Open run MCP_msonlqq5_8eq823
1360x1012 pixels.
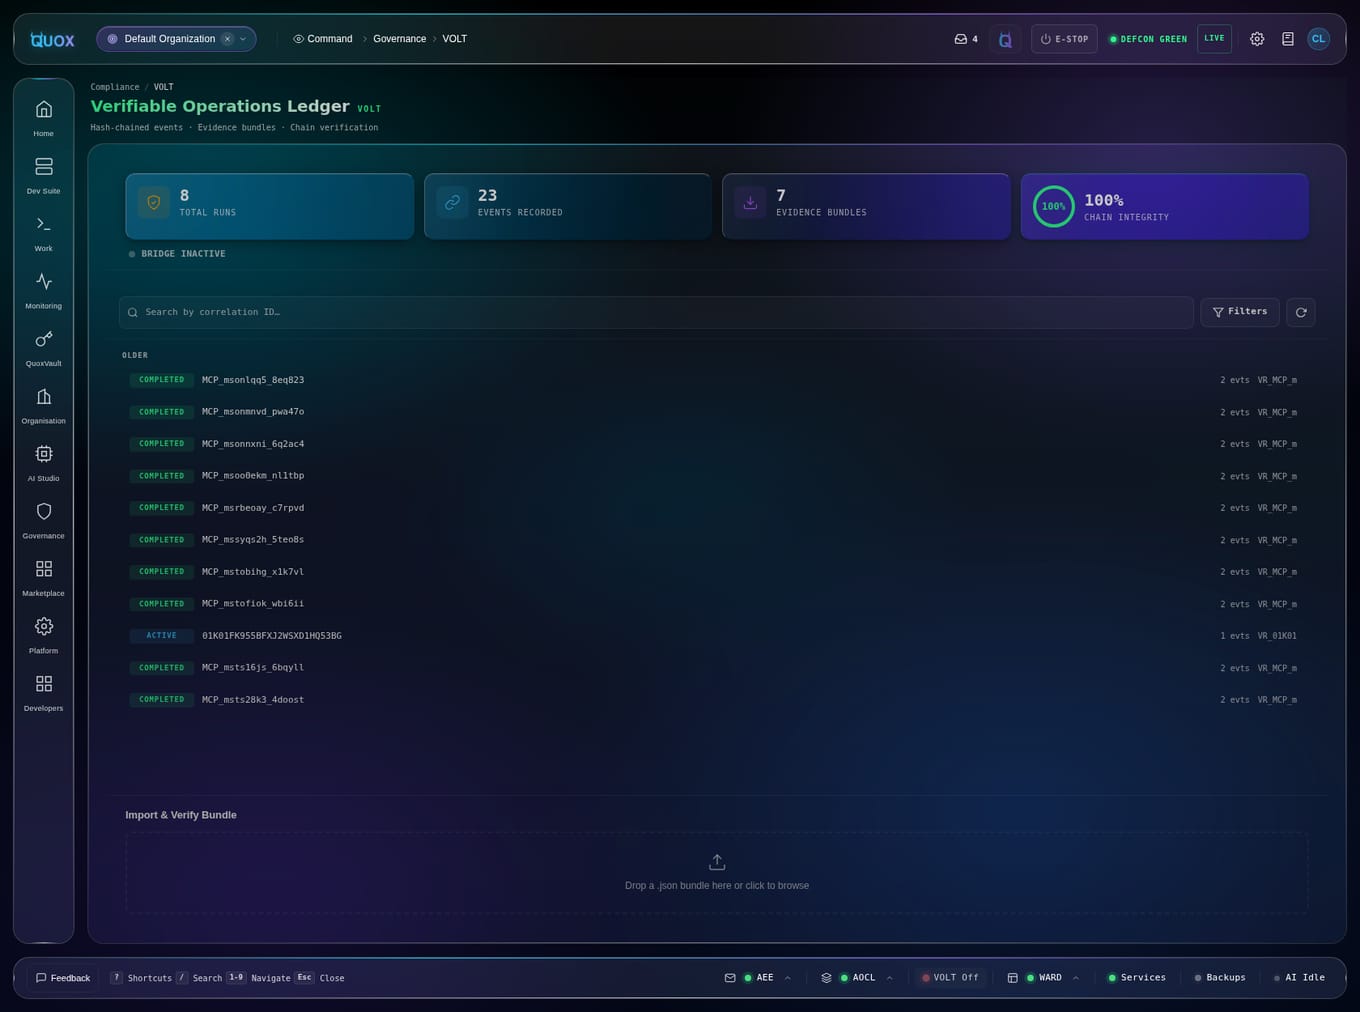click(717, 380)
